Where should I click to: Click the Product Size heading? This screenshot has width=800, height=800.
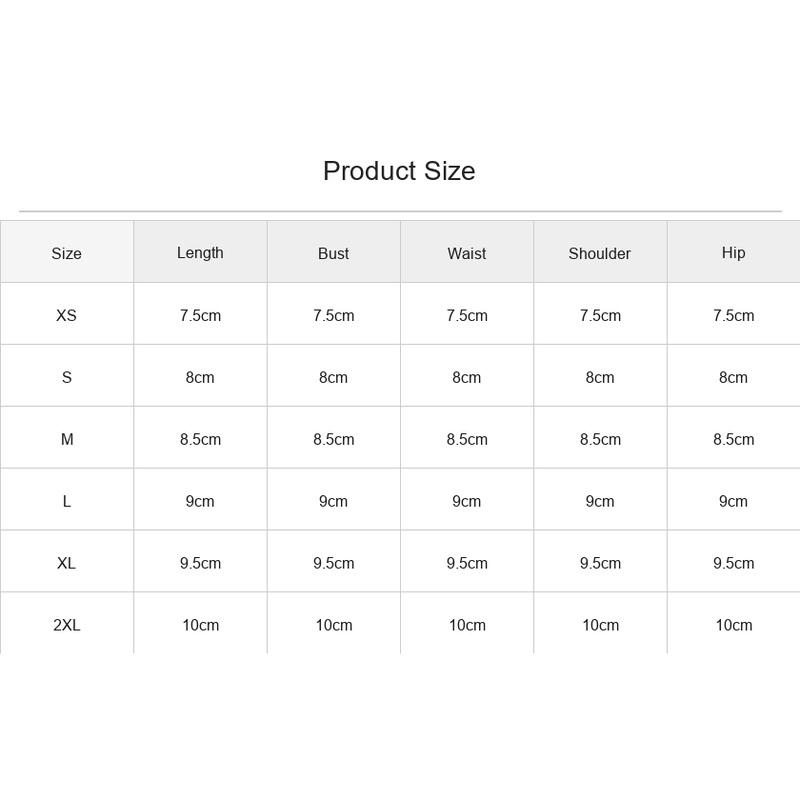(399, 171)
